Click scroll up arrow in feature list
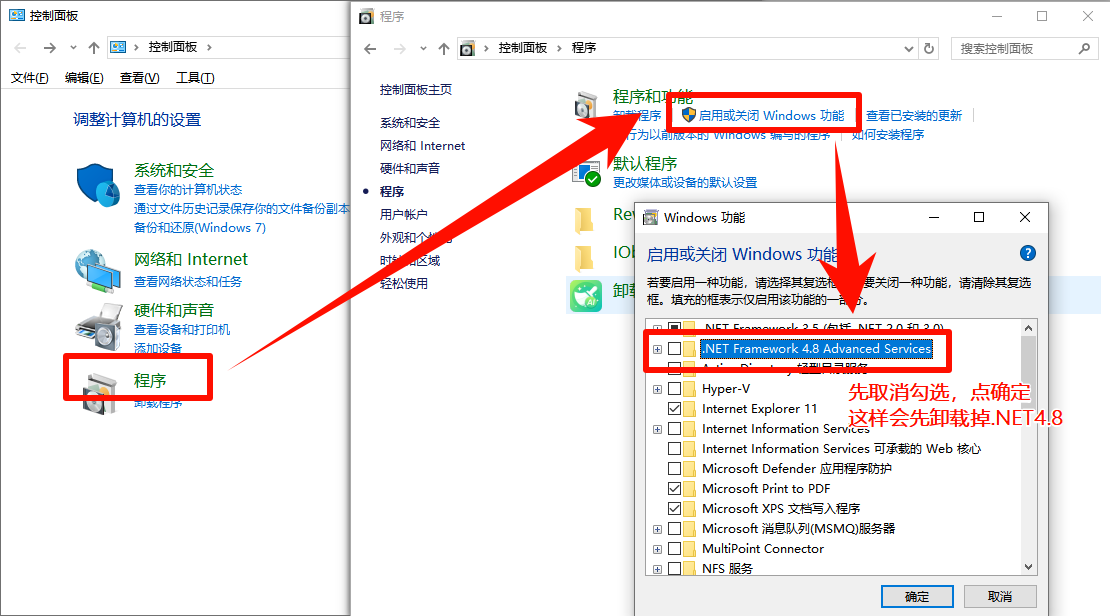The image size is (1110, 616). click(x=1029, y=328)
